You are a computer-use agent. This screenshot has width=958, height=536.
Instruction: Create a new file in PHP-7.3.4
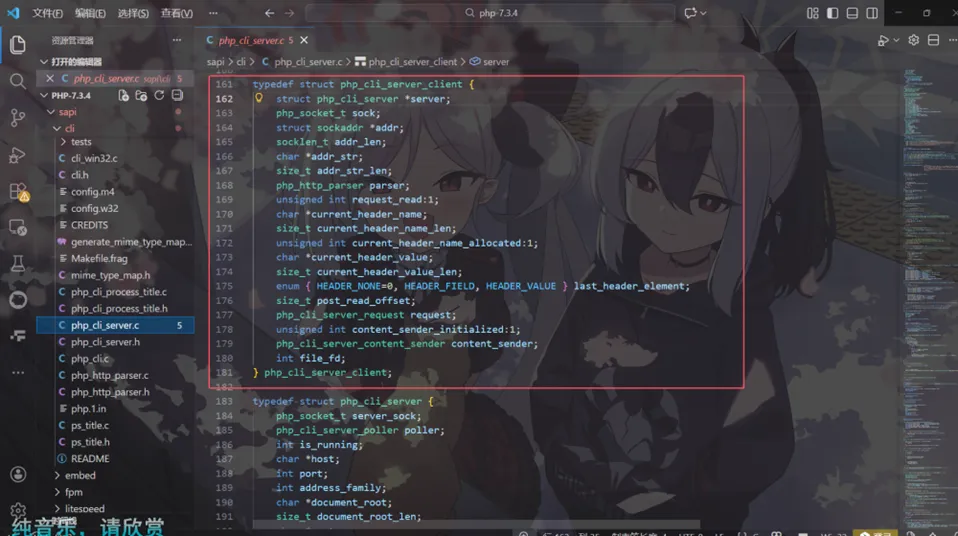point(123,95)
